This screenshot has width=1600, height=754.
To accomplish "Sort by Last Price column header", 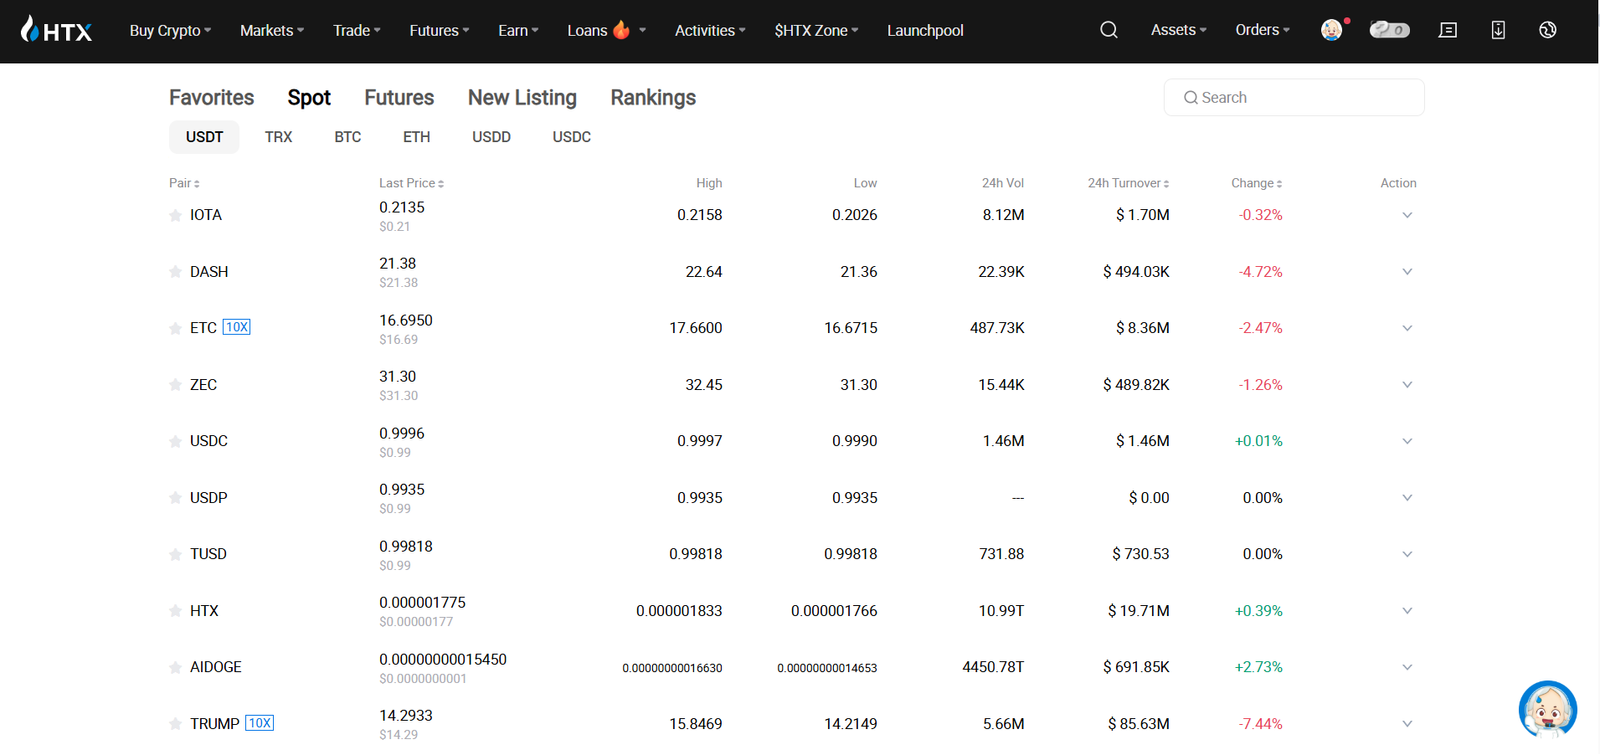I will pos(411,183).
